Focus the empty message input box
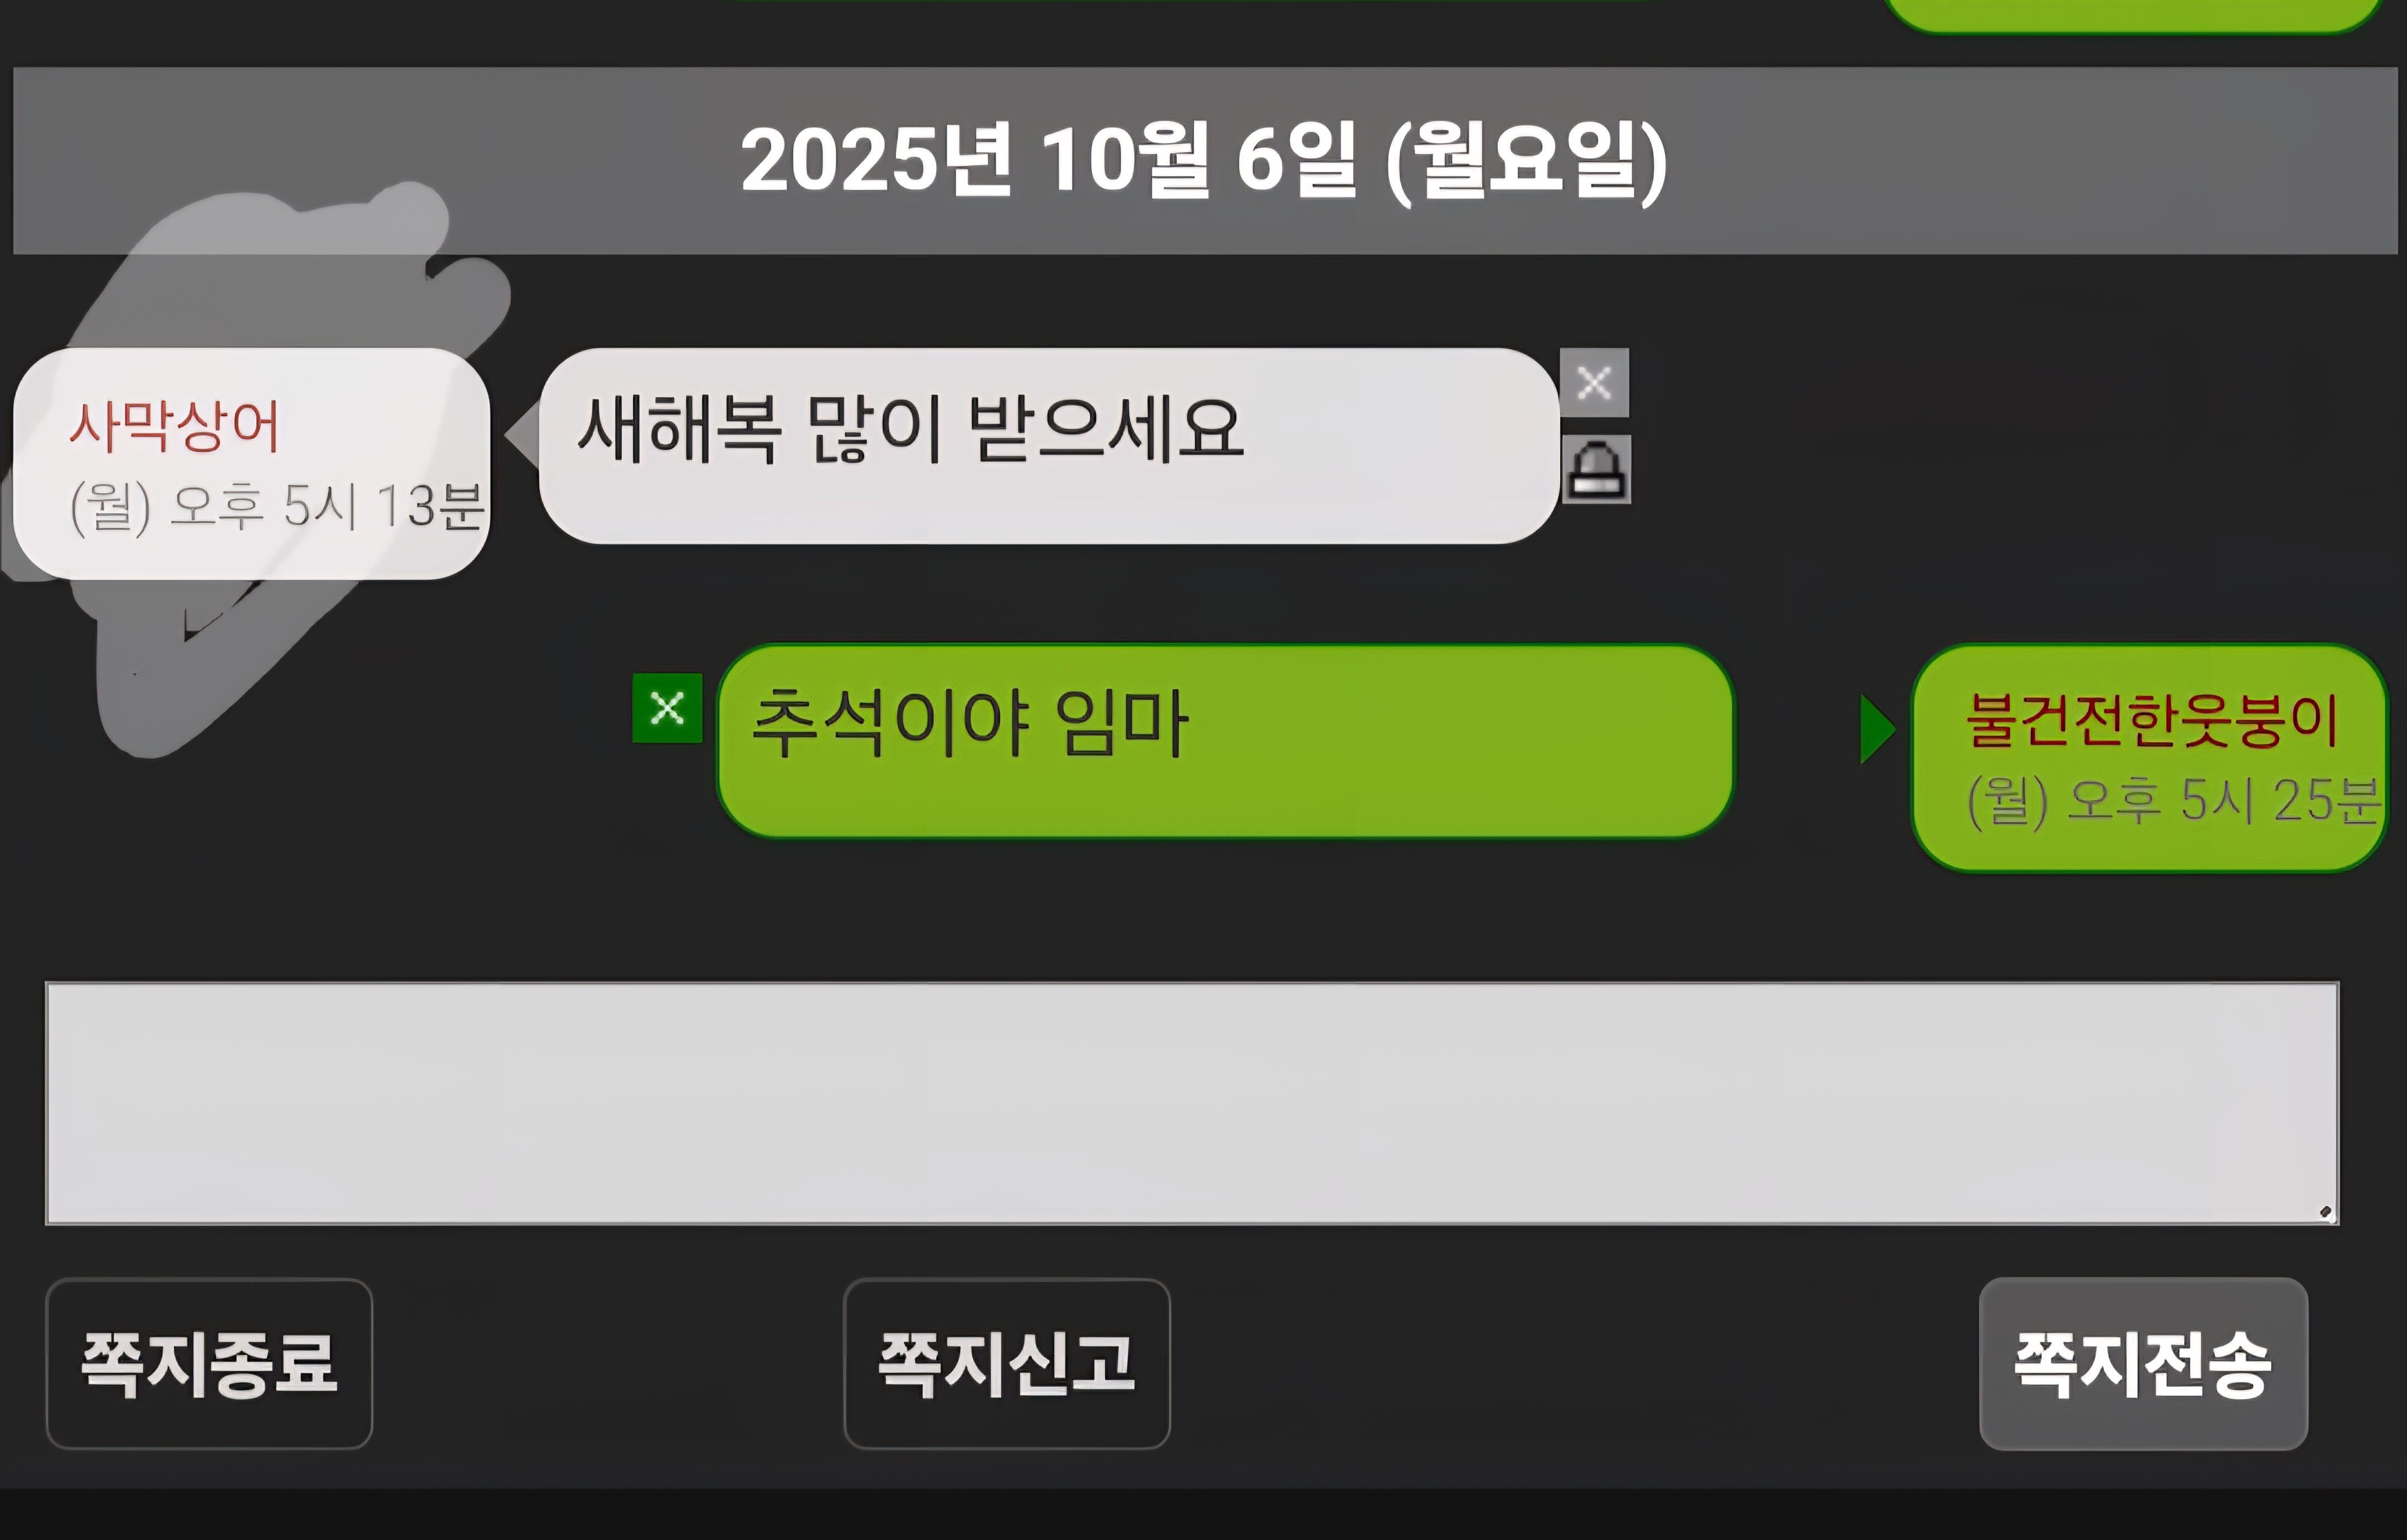The width and height of the screenshot is (2407, 1540). (x=1192, y=1103)
